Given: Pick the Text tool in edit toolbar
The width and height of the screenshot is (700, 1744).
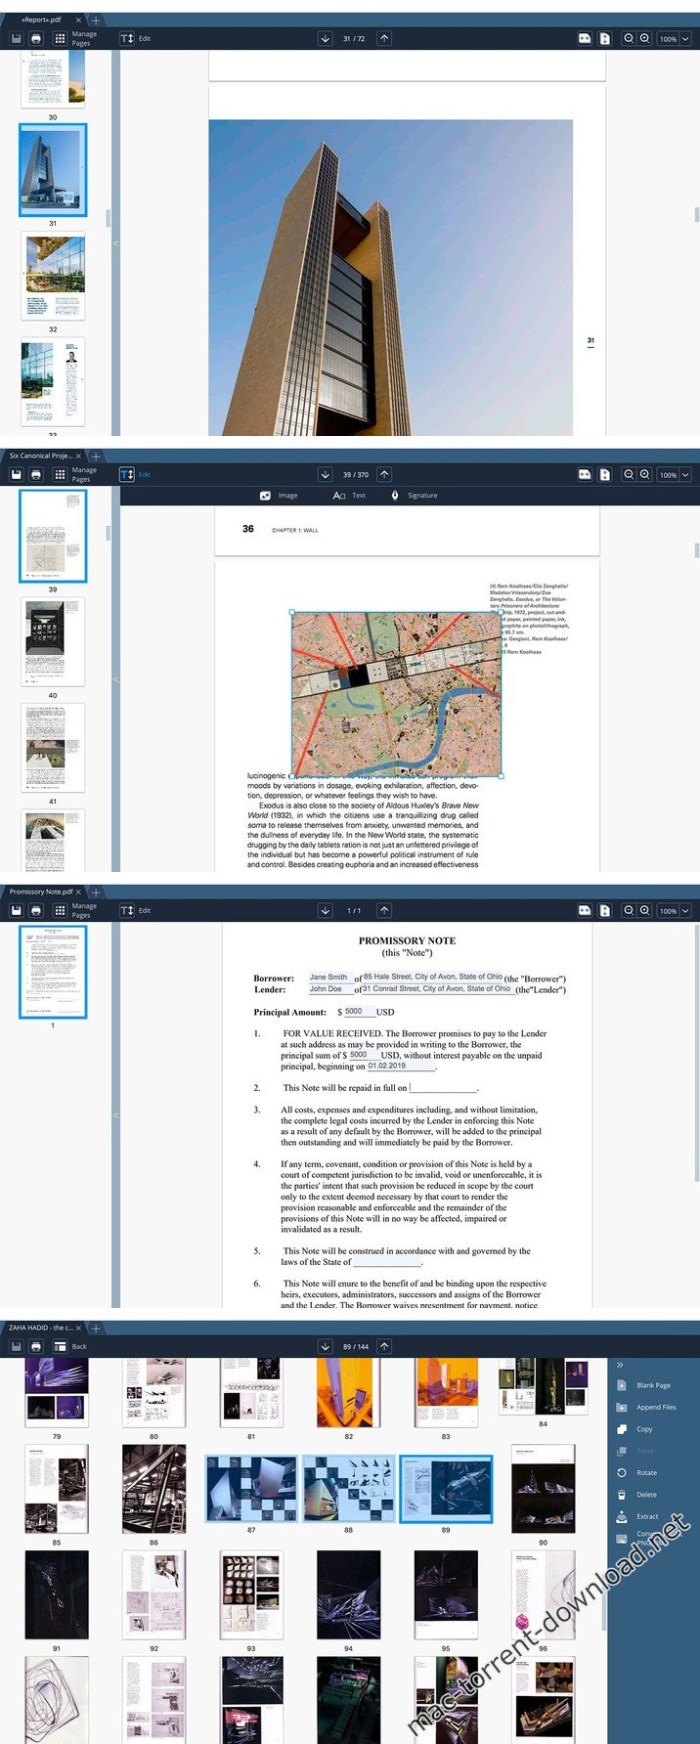Looking at the screenshot, I should (350, 495).
